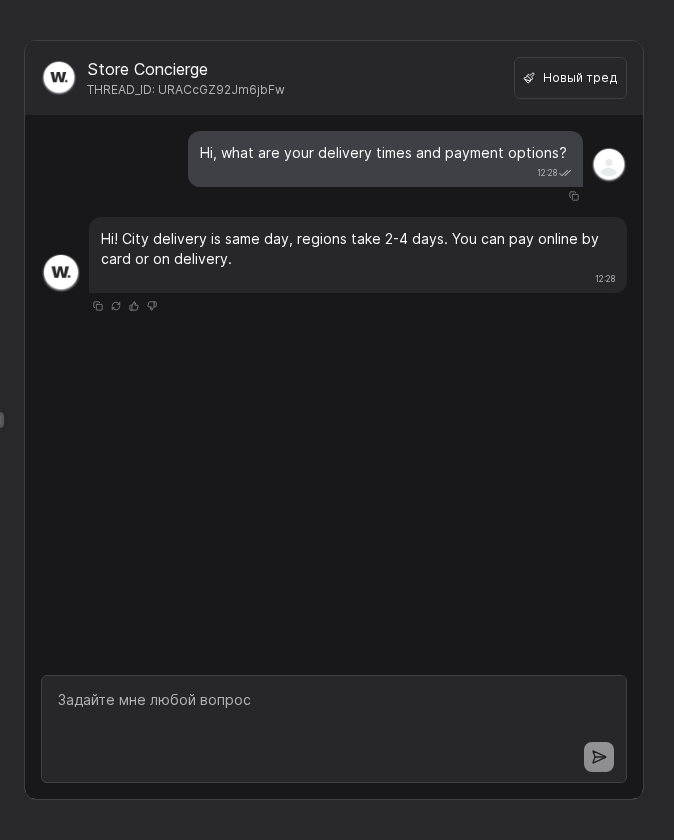Give a thumbs down to the assistant reply
This screenshot has width=674, height=840.
click(152, 306)
